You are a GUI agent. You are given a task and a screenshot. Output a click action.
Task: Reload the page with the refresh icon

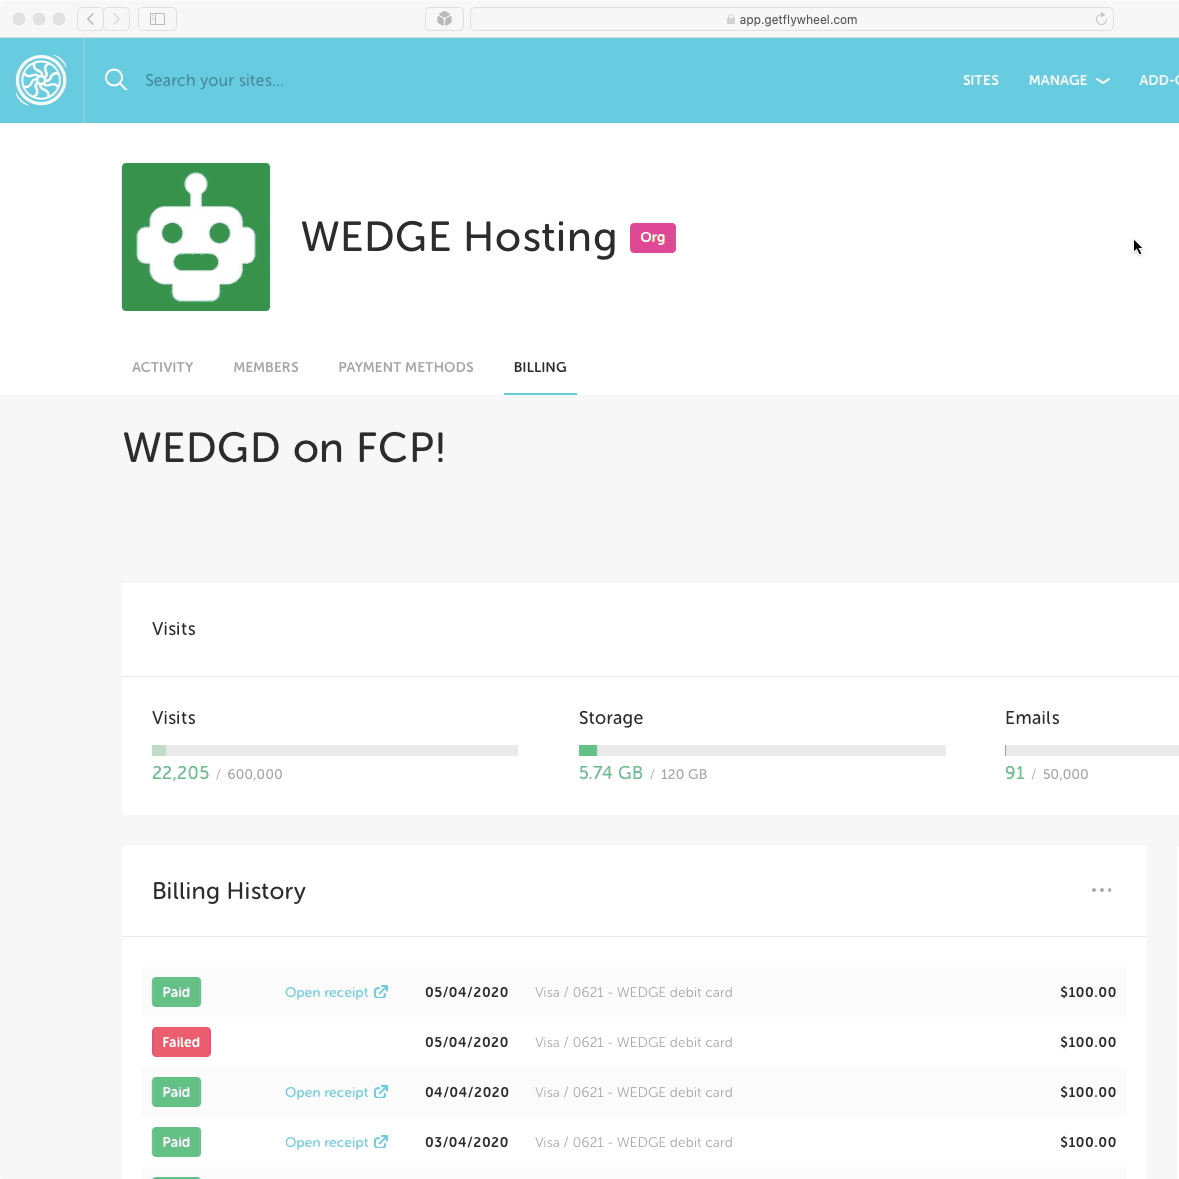point(1101,19)
